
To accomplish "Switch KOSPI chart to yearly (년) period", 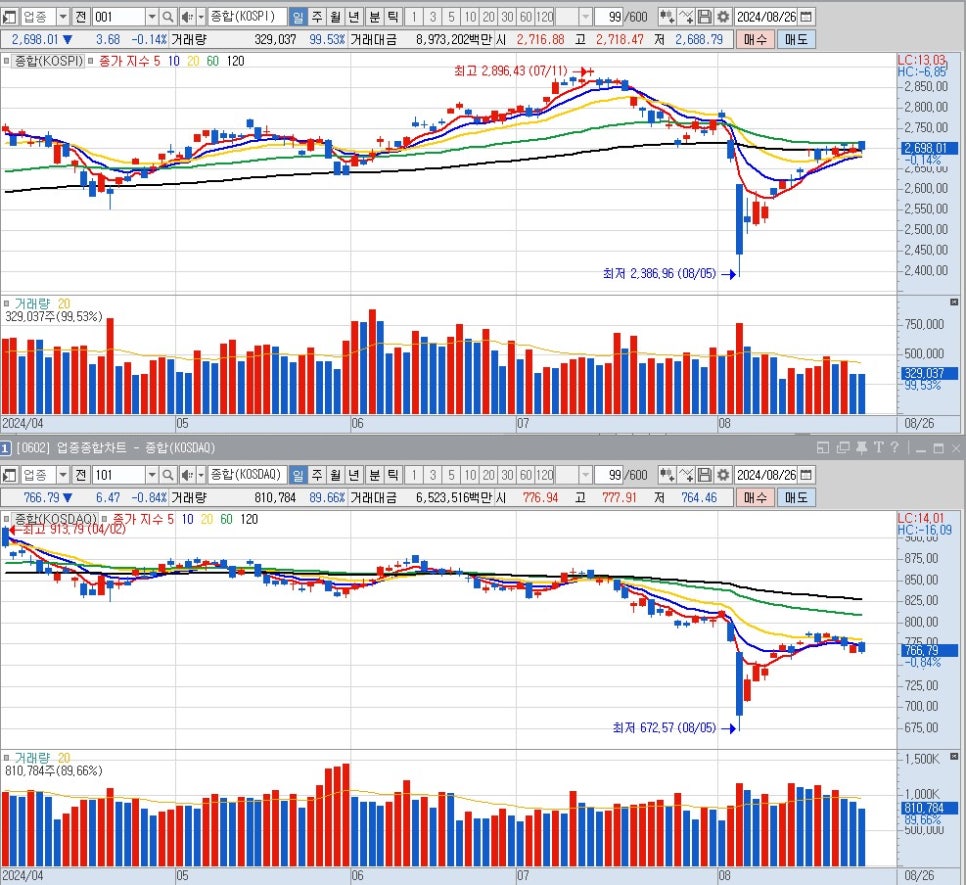I will tap(354, 17).
